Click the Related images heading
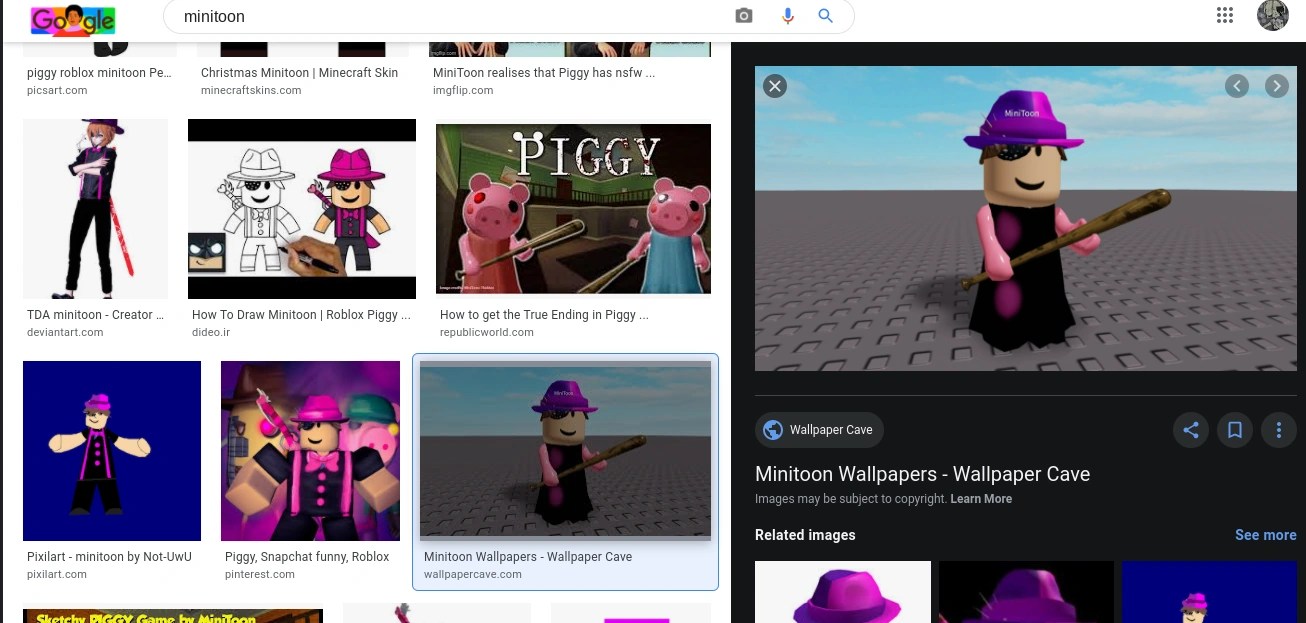 pyautogui.click(x=805, y=535)
